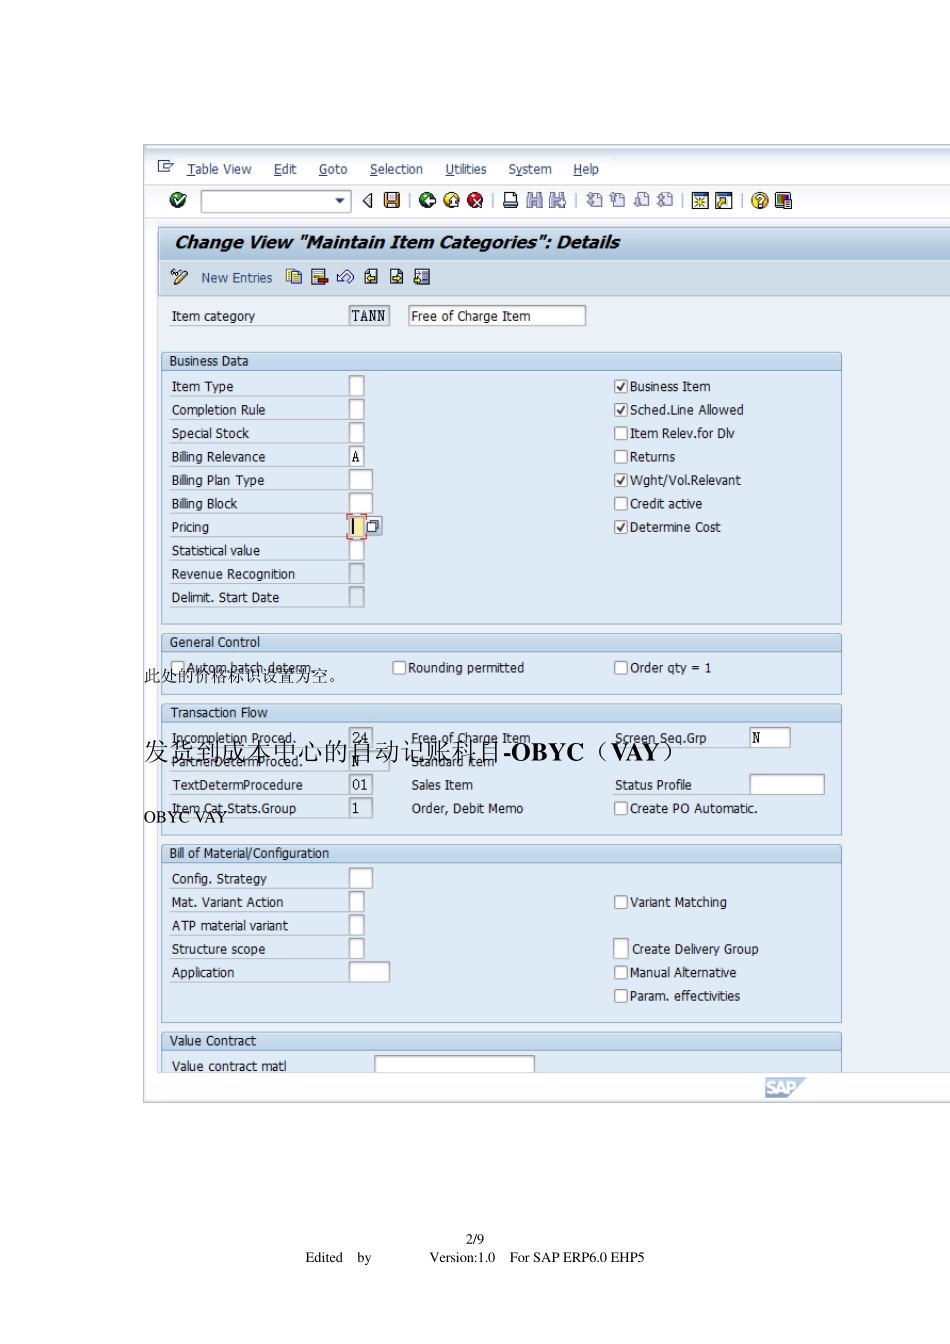This screenshot has width=950, height=1344.
Task: Open the Help menu
Action: tap(586, 169)
